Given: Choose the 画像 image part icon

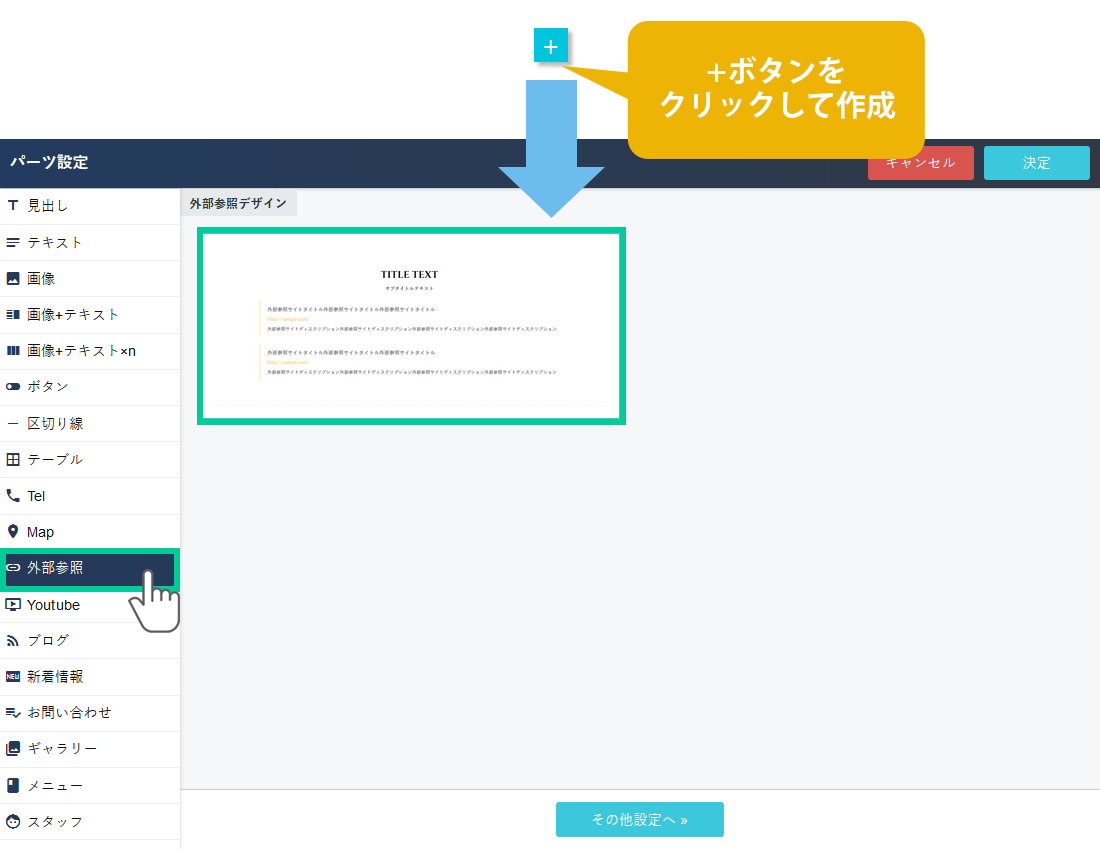Looking at the screenshot, I should [x=13, y=279].
